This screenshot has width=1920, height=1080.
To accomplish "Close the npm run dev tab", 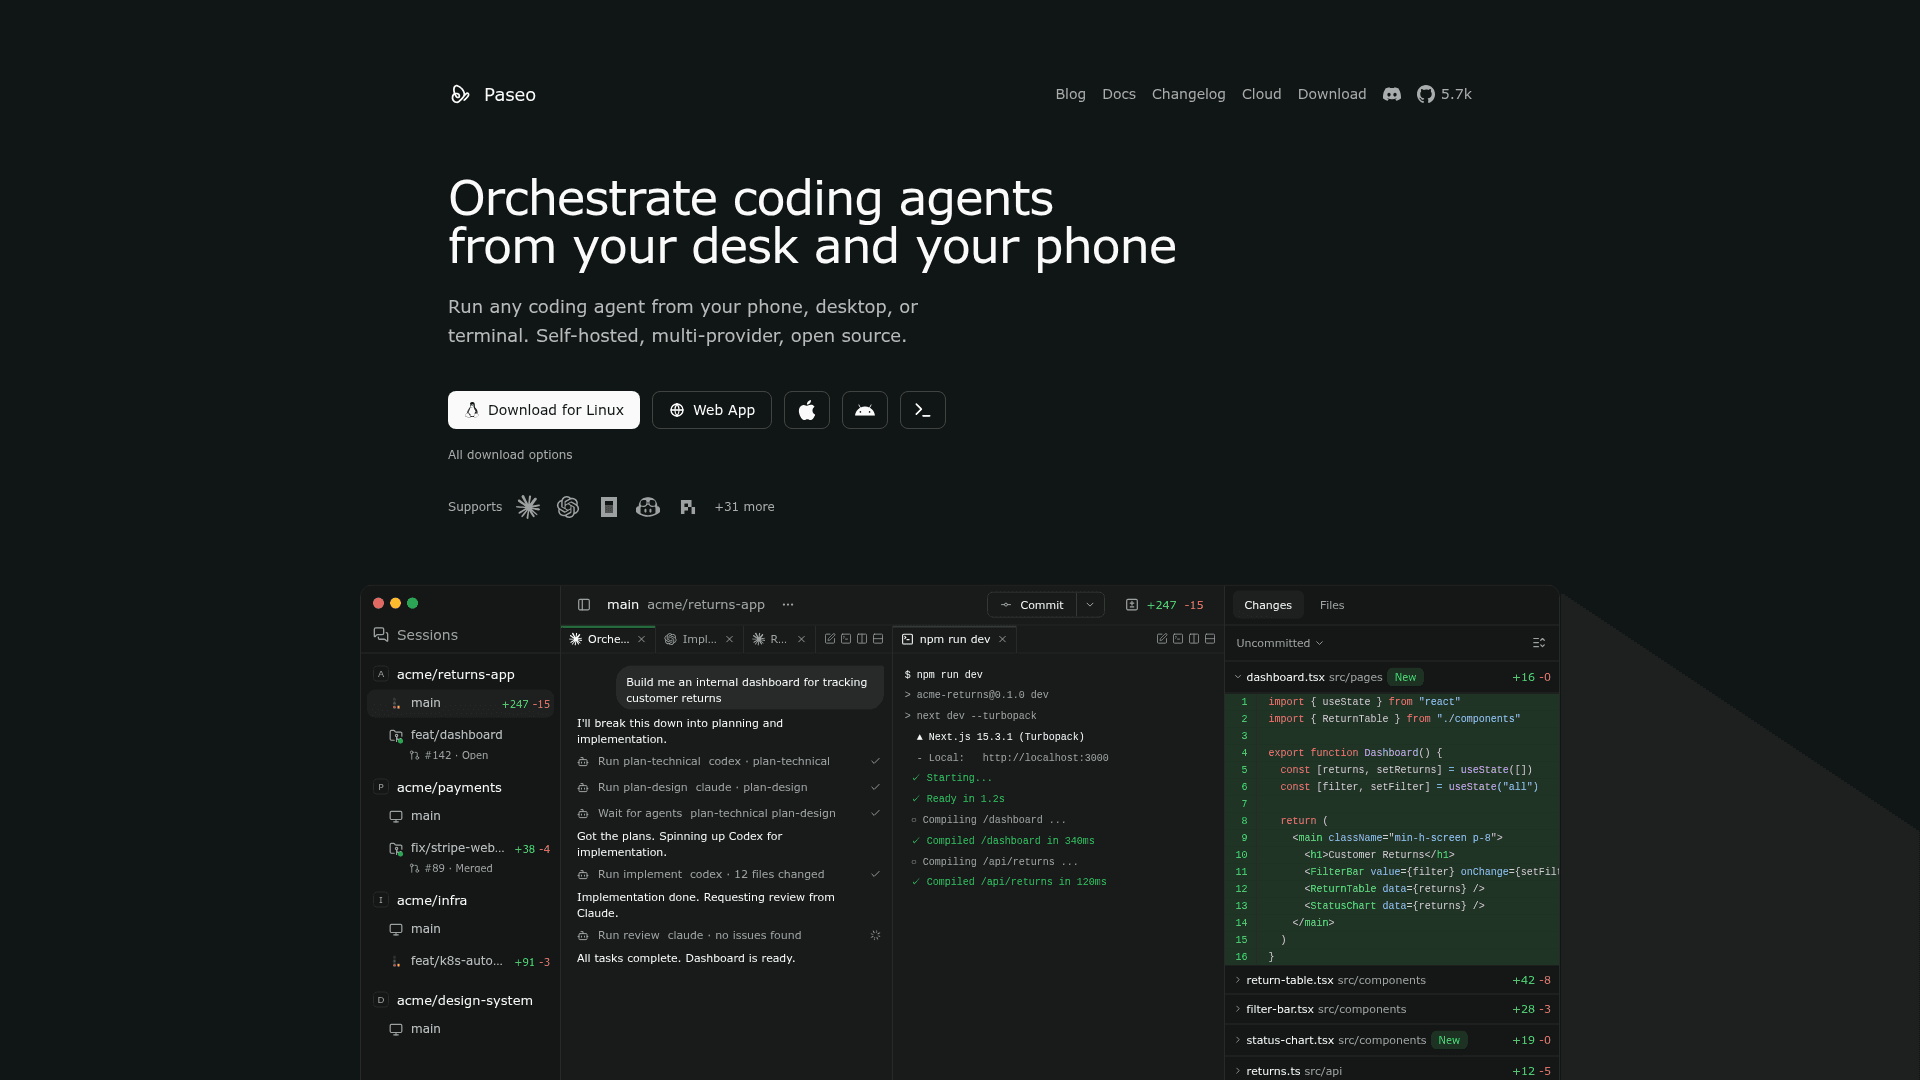I will pyautogui.click(x=1003, y=640).
